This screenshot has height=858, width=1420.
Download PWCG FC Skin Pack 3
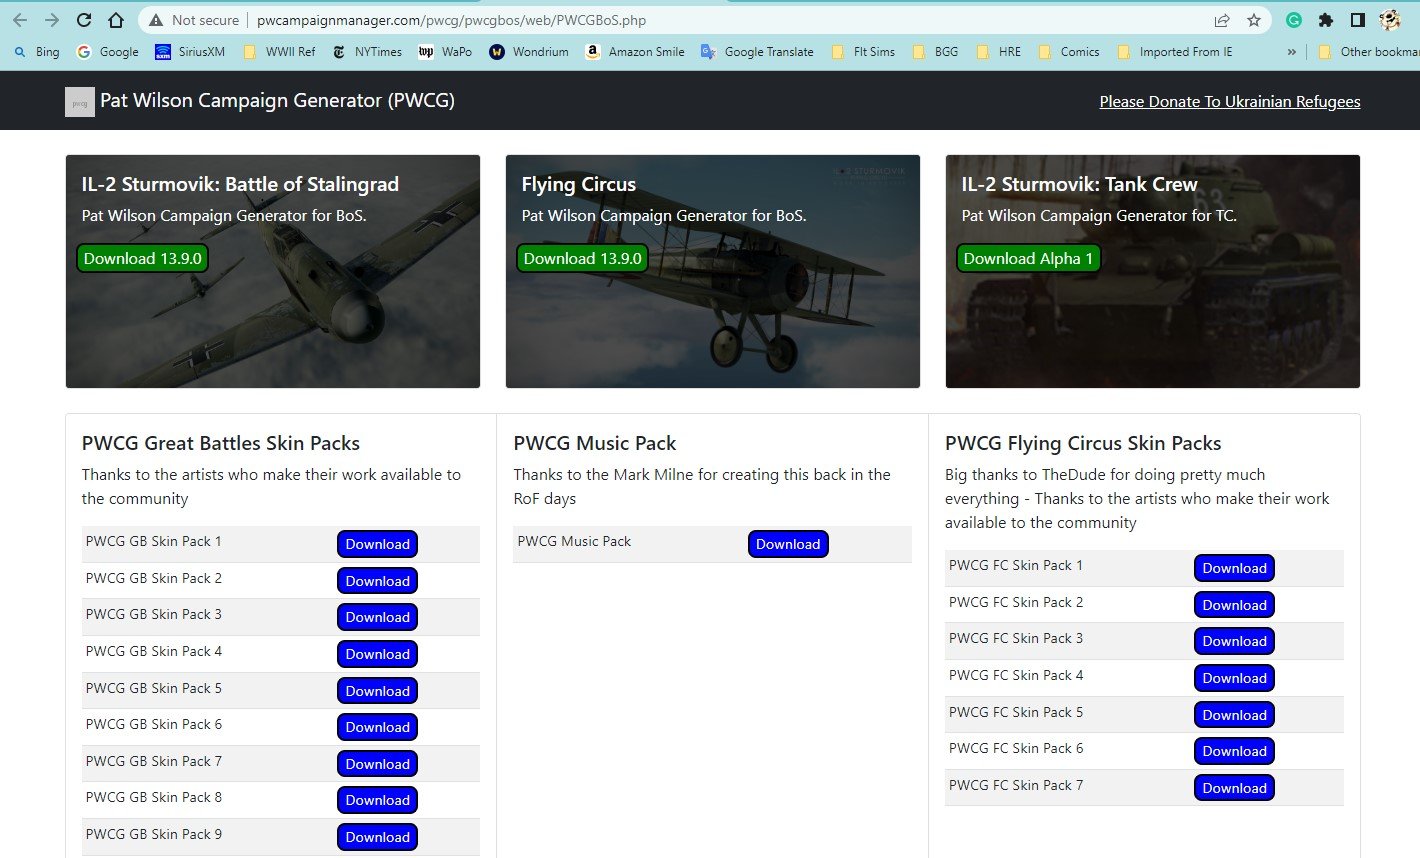pos(1234,641)
